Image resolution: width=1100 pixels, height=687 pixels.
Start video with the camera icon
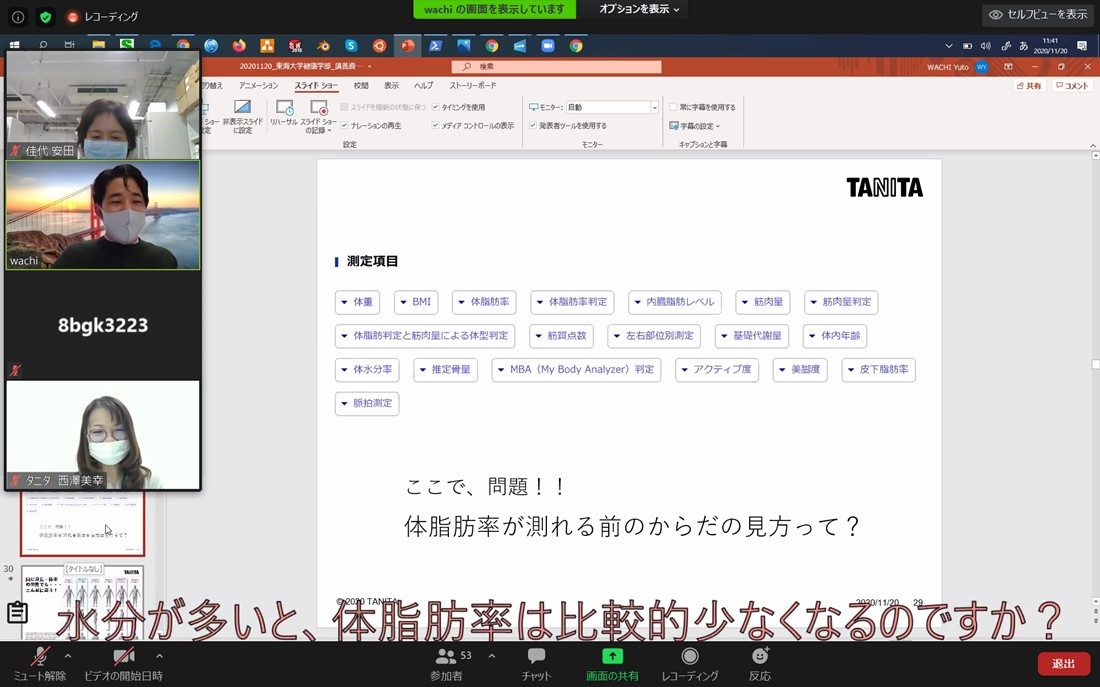(x=123, y=663)
